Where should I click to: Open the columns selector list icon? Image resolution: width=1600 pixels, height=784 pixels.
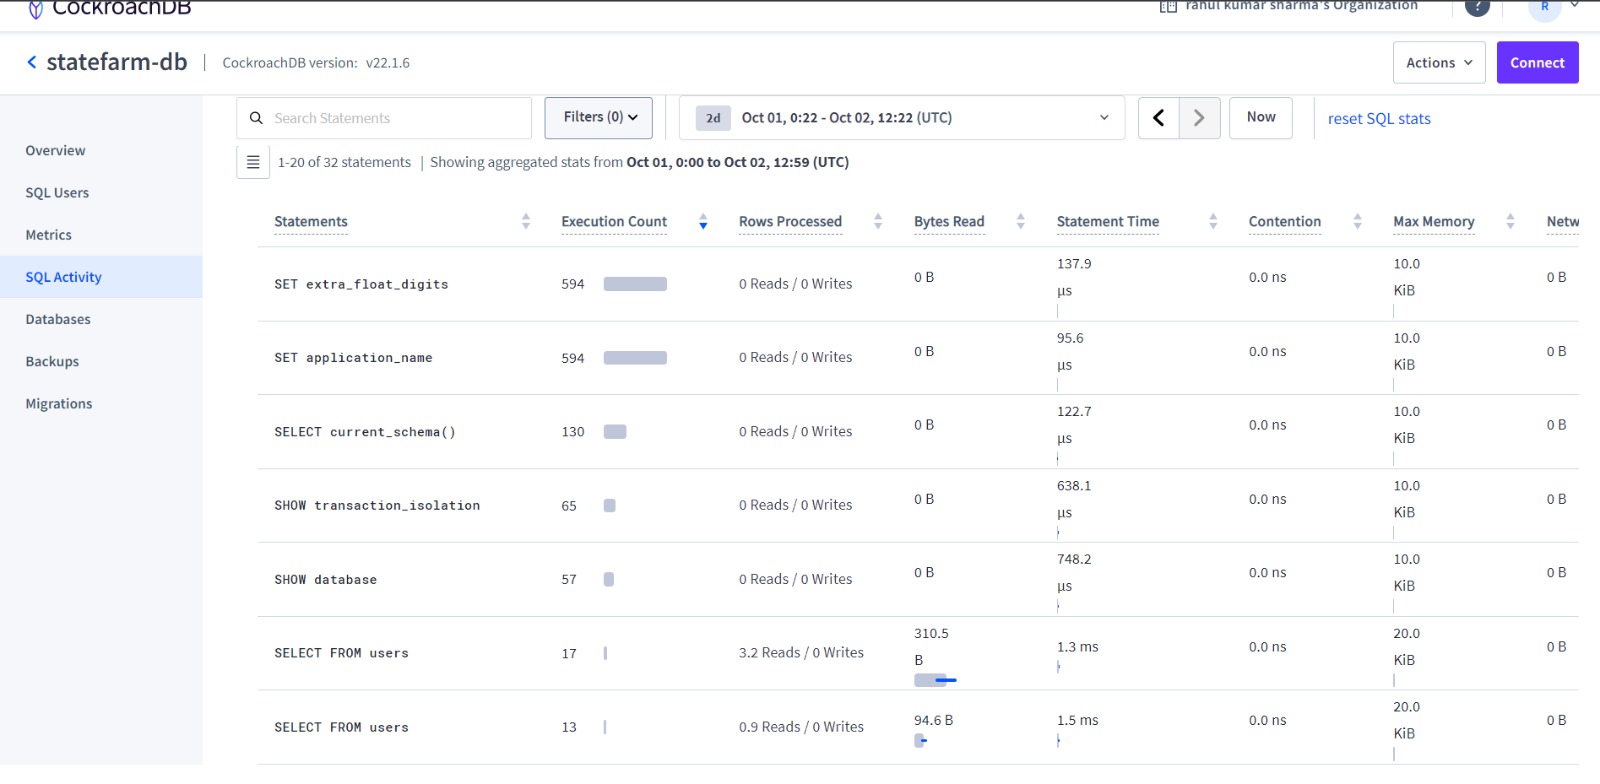pos(253,162)
